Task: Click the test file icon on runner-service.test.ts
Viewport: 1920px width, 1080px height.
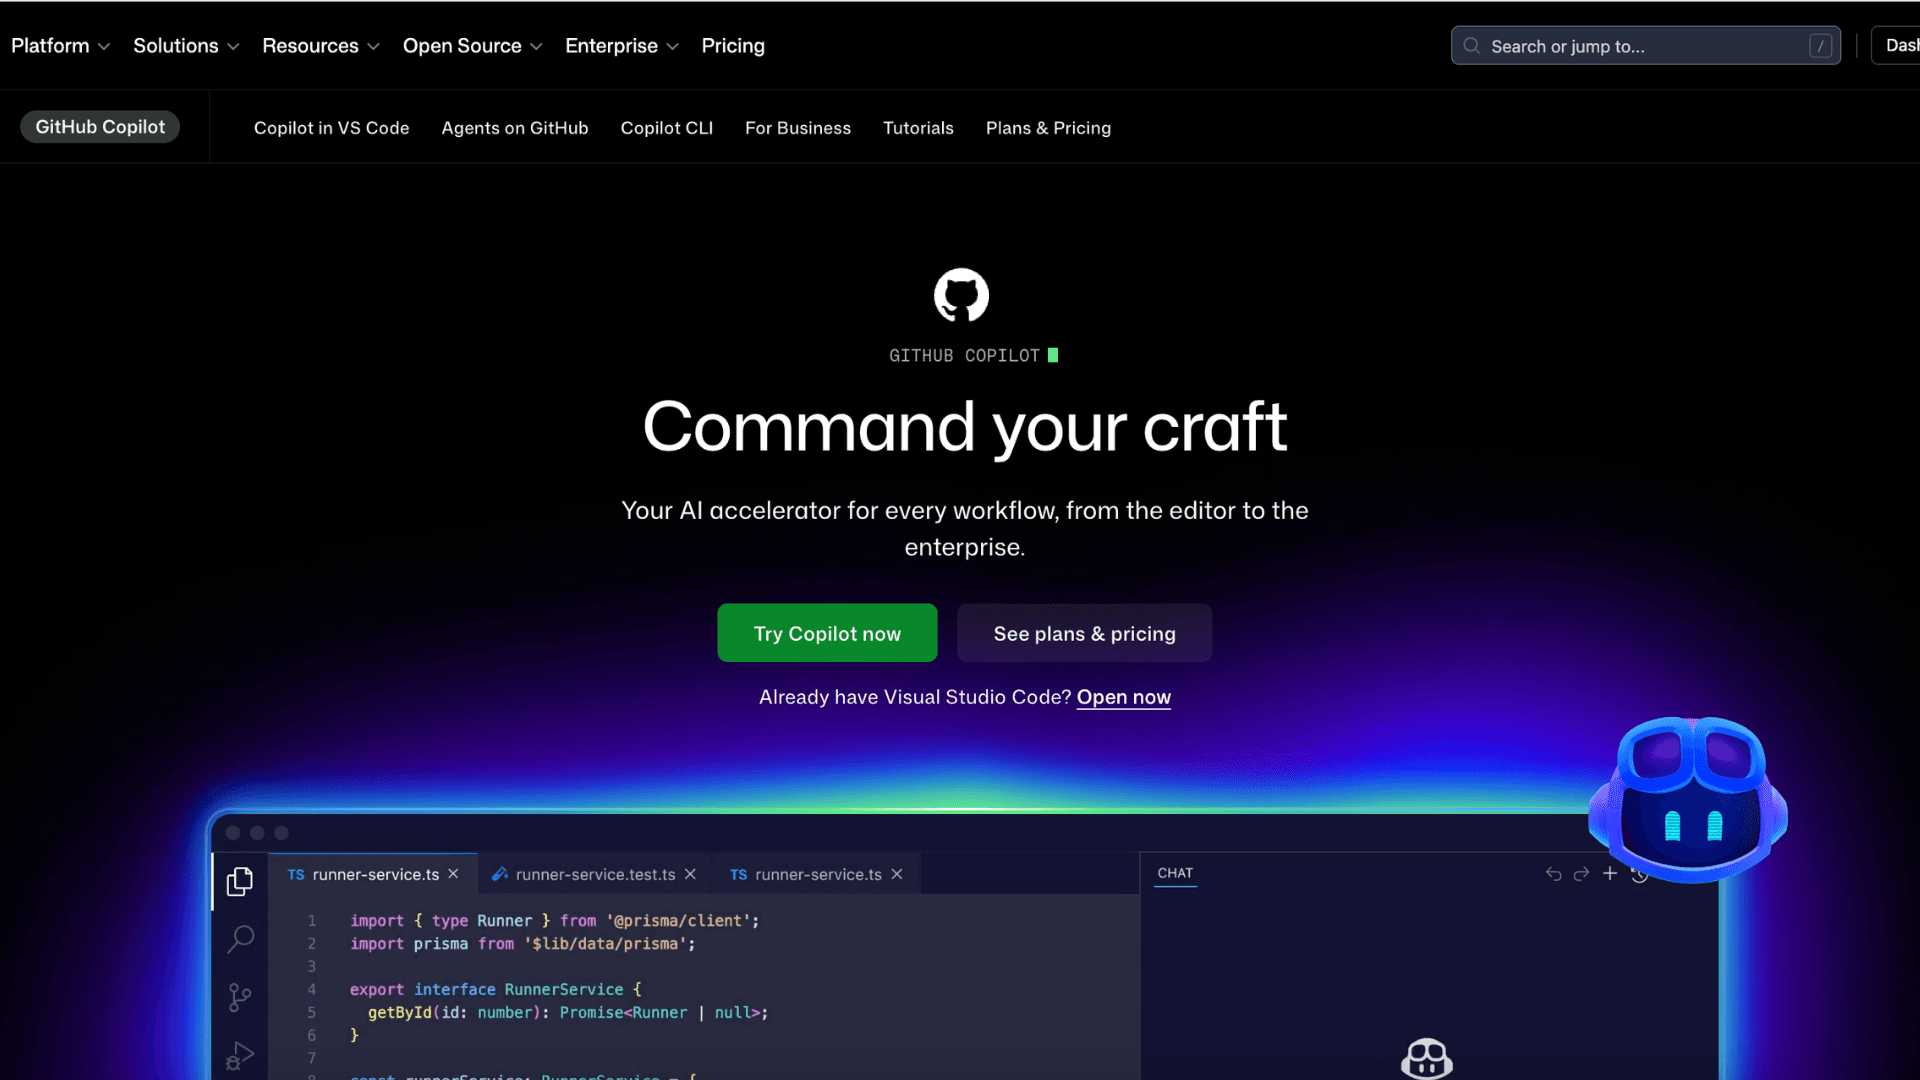Action: pos(500,874)
